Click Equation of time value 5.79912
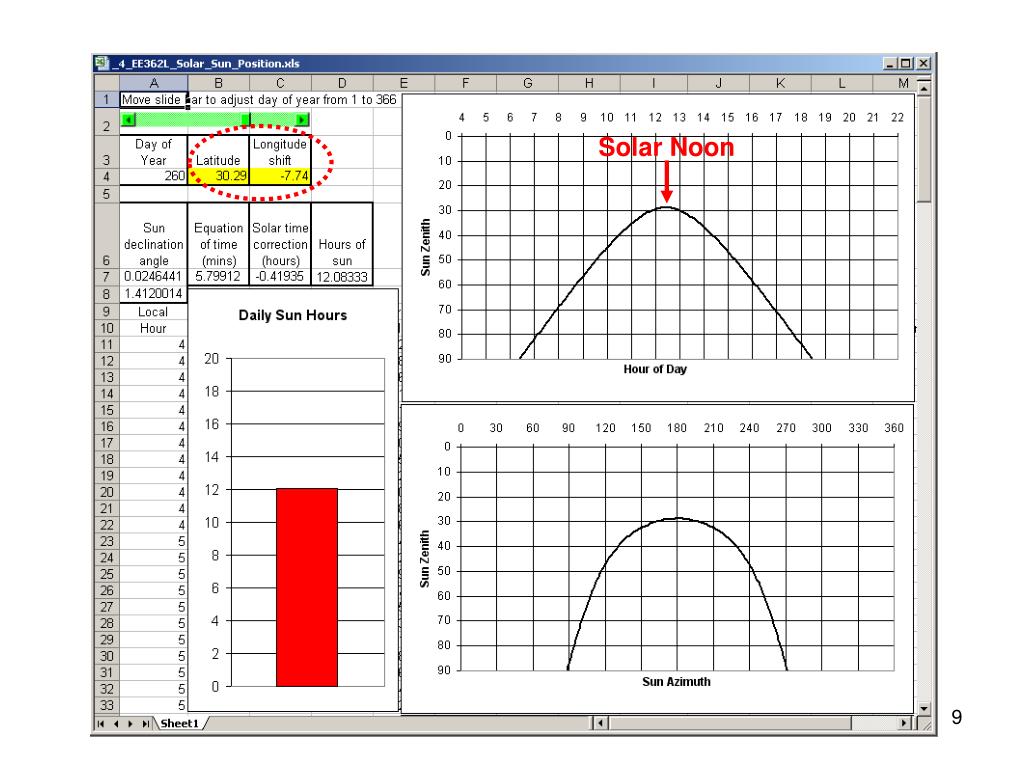Viewport: 1024px width, 768px height. pos(218,277)
